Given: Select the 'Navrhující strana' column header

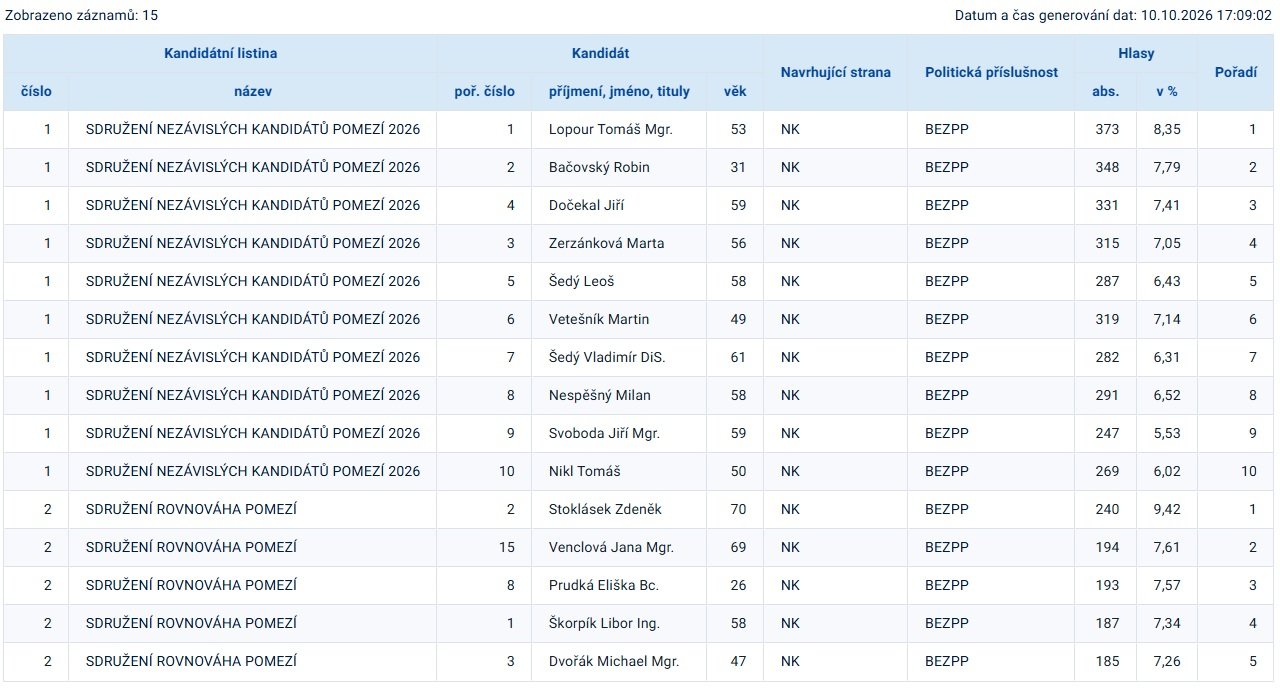Looking at the screenshot, I should click(836, 72).
